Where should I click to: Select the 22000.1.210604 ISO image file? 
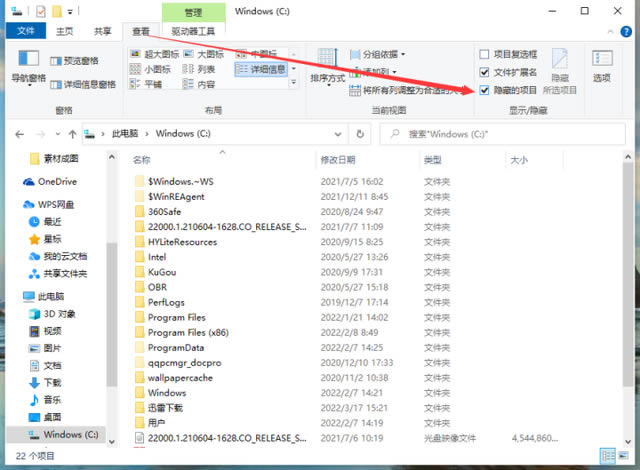click(221, 438)
